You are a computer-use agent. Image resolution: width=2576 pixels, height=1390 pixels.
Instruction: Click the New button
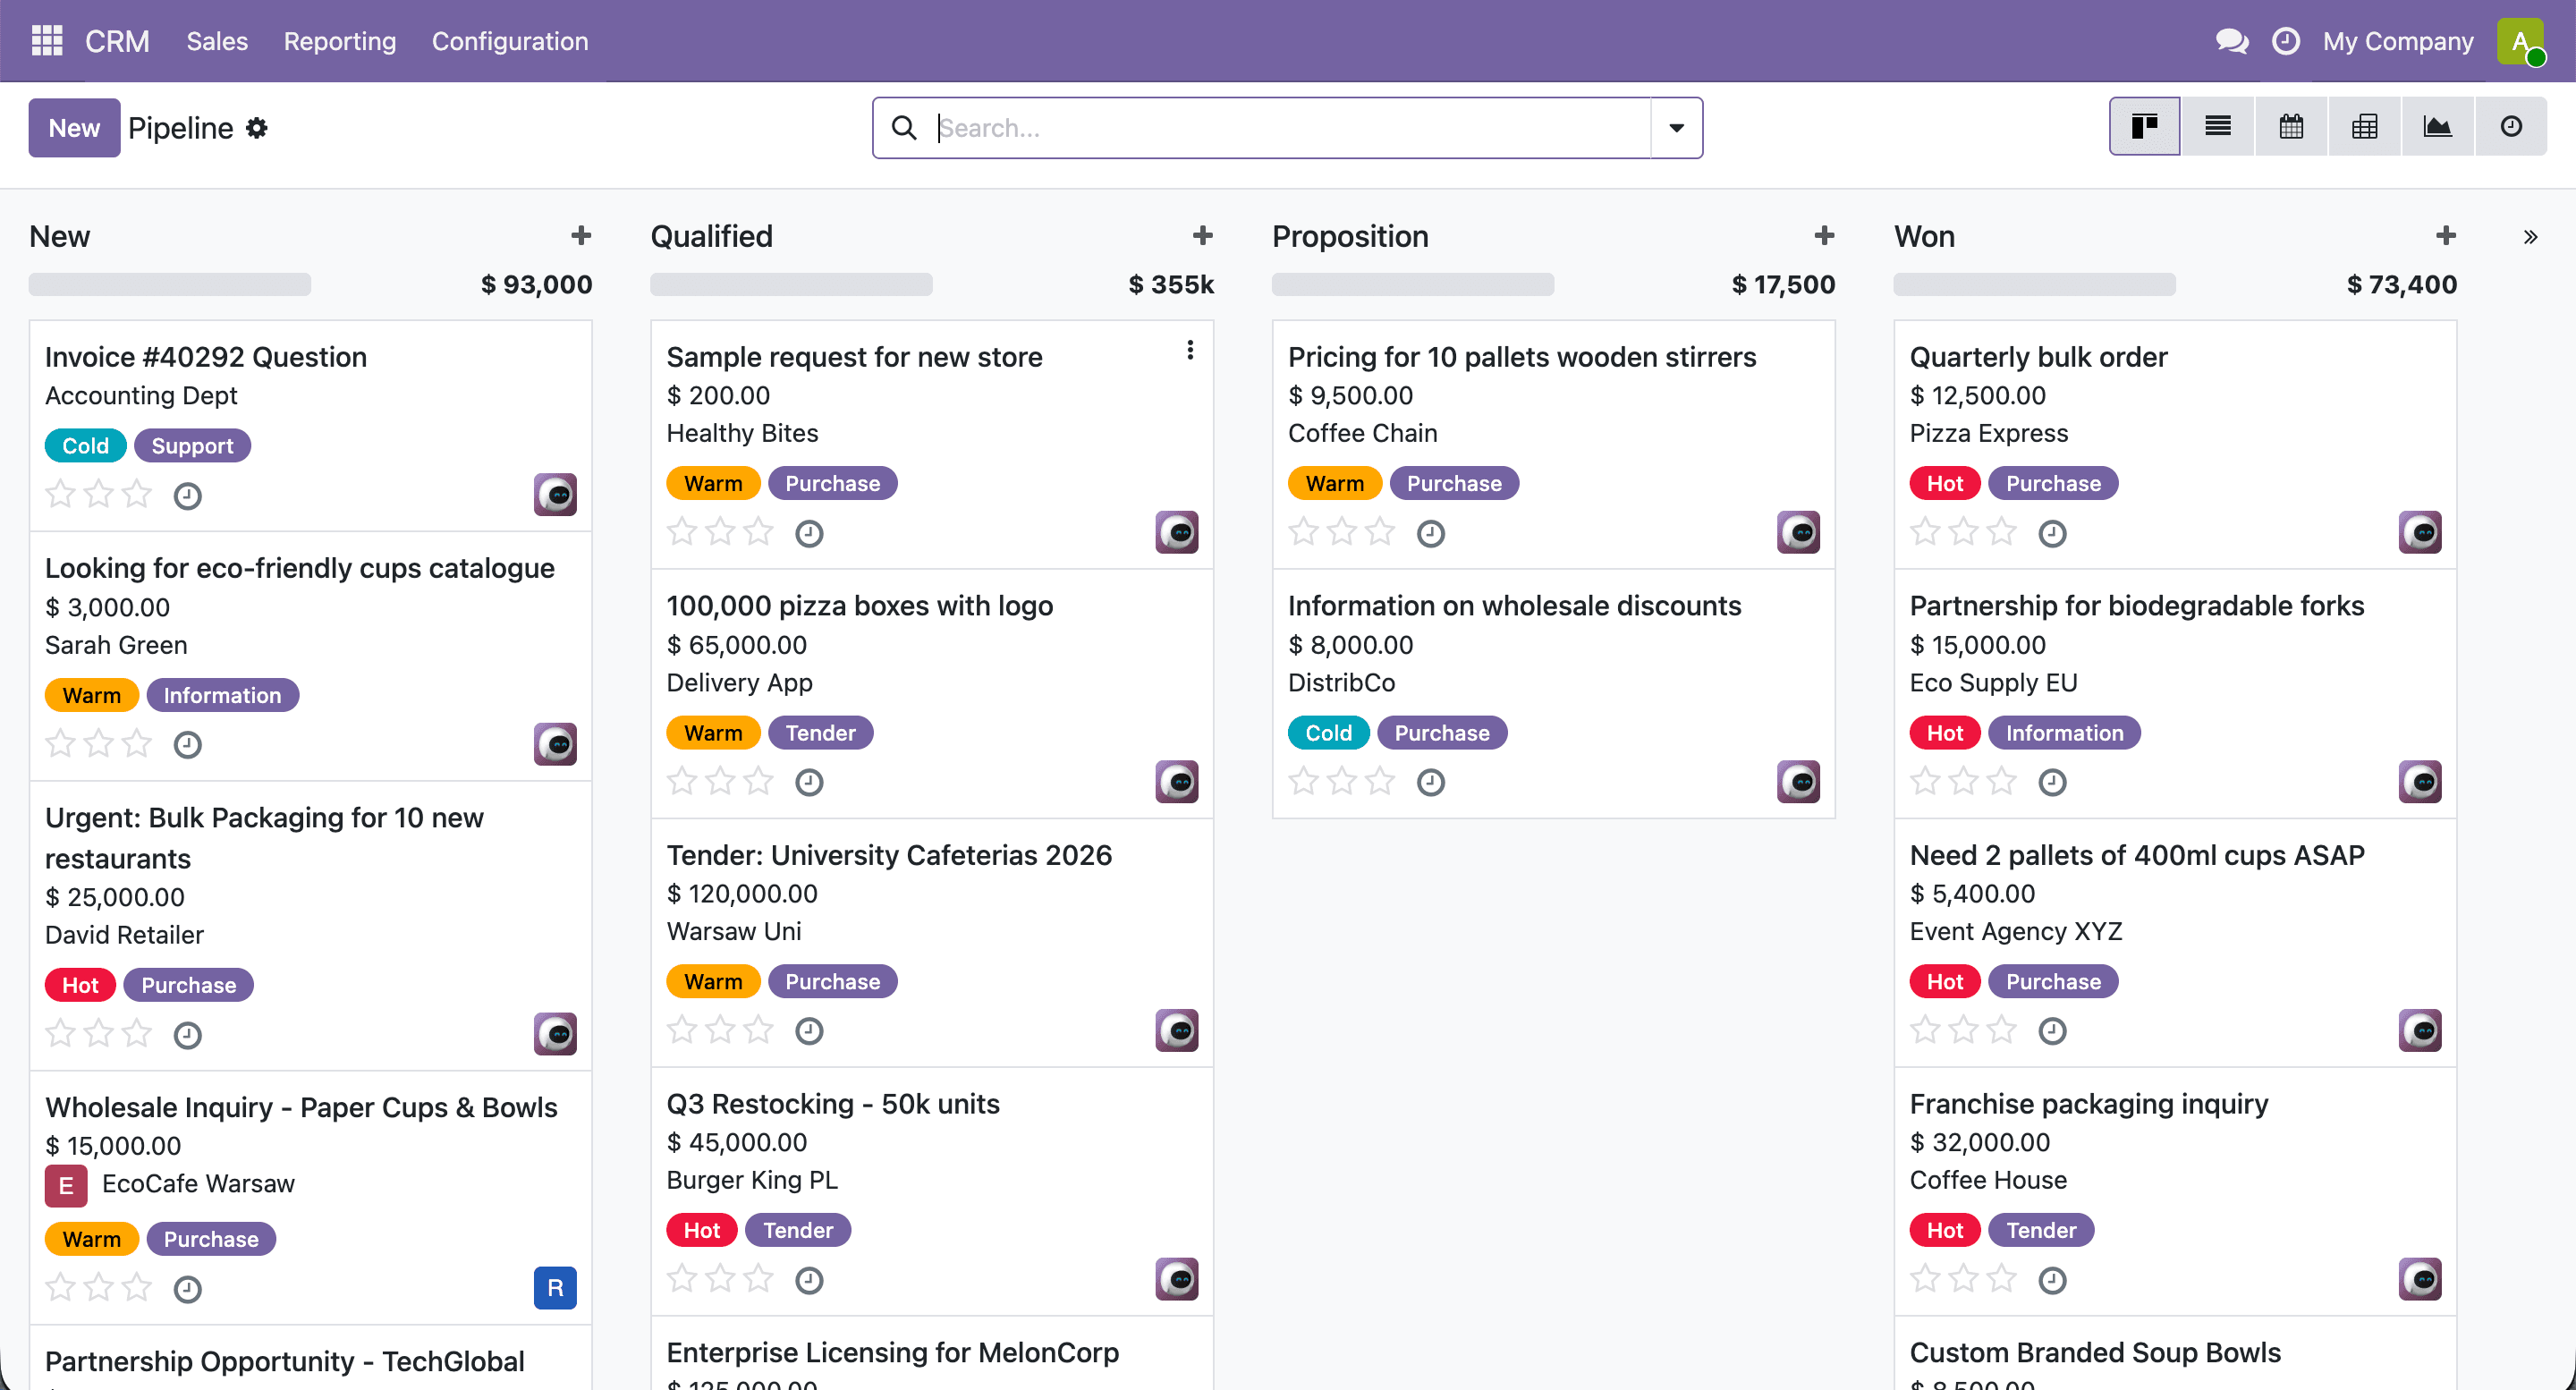pyautogui.click(x=74, y=128)
